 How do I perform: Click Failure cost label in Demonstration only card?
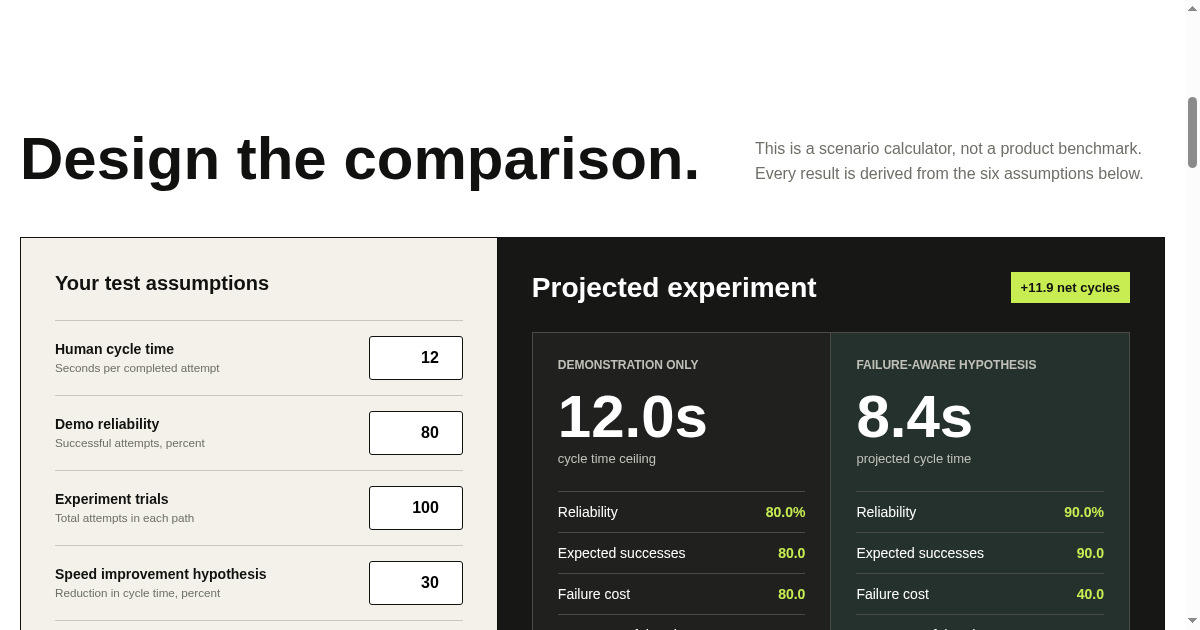[x=594, y=594]
